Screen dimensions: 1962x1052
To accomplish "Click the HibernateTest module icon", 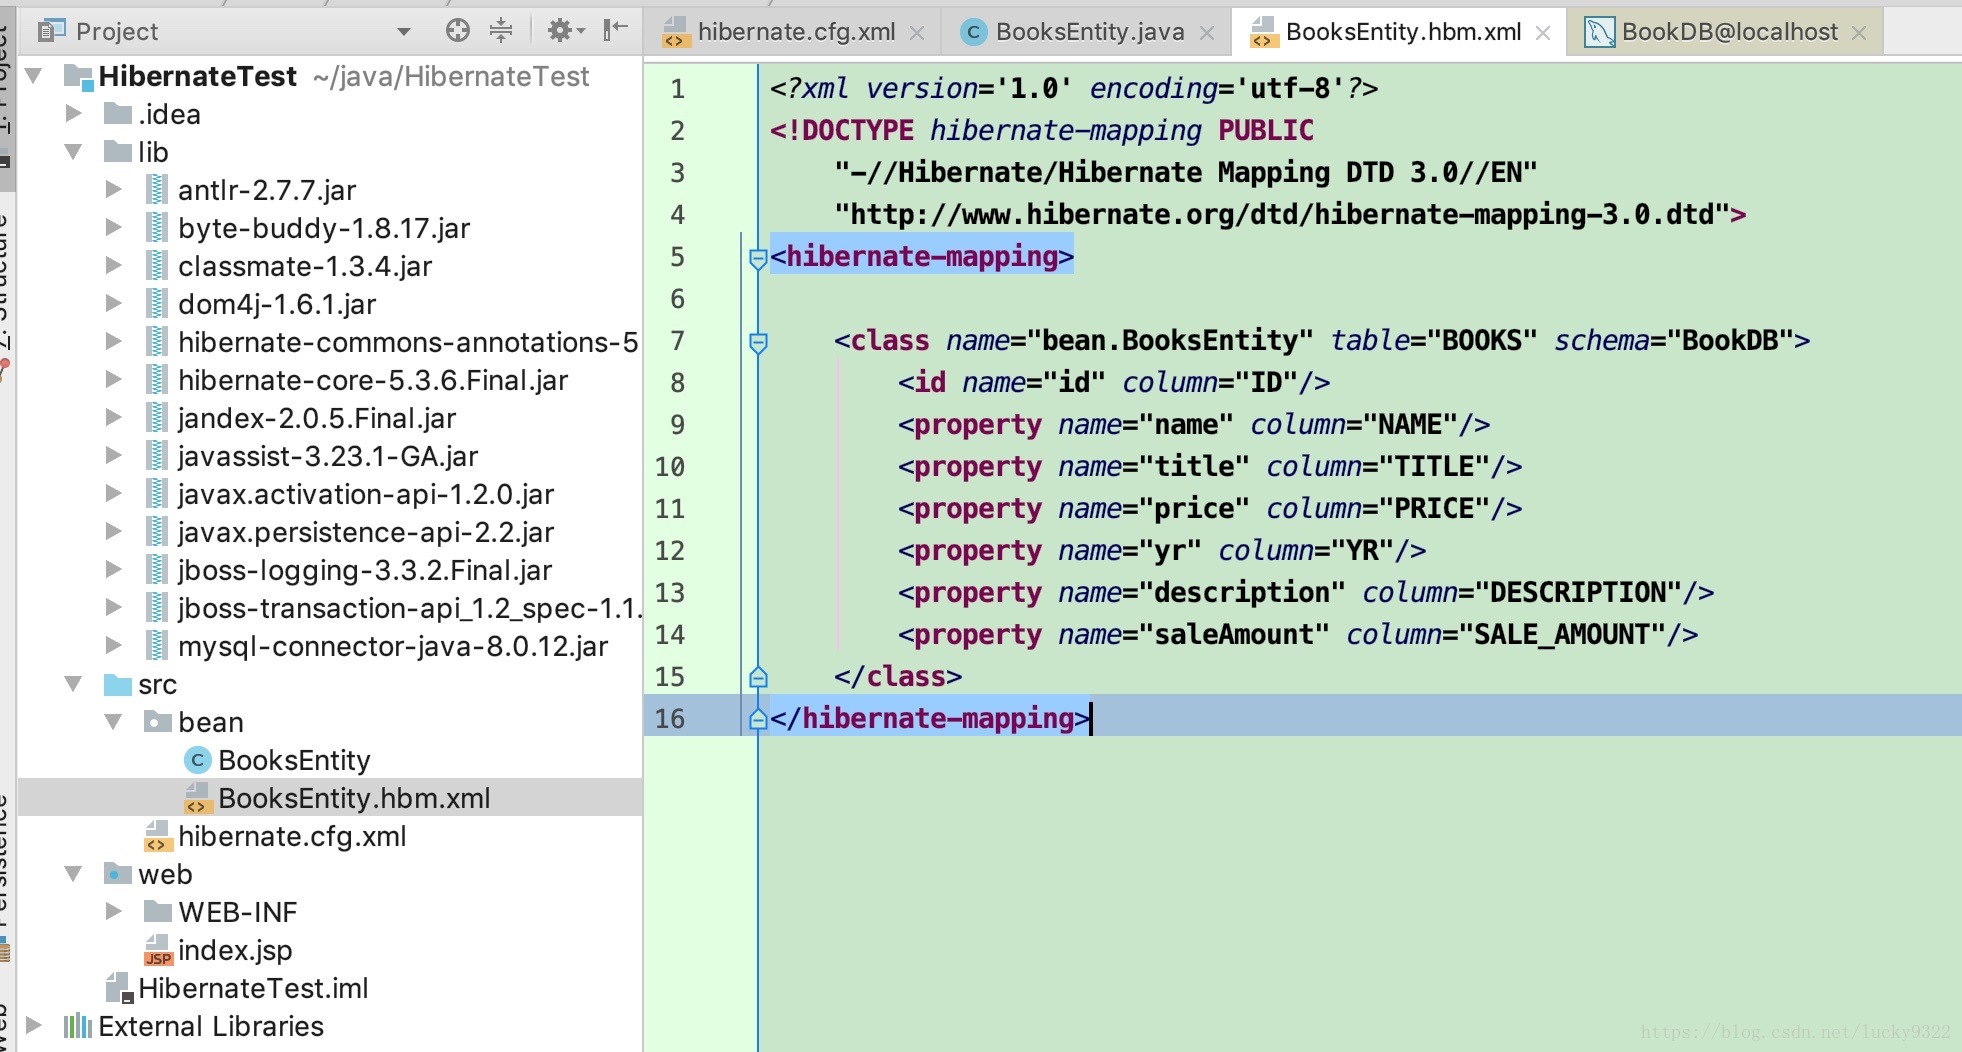I will pyautogui.click(x=78, y=77).
